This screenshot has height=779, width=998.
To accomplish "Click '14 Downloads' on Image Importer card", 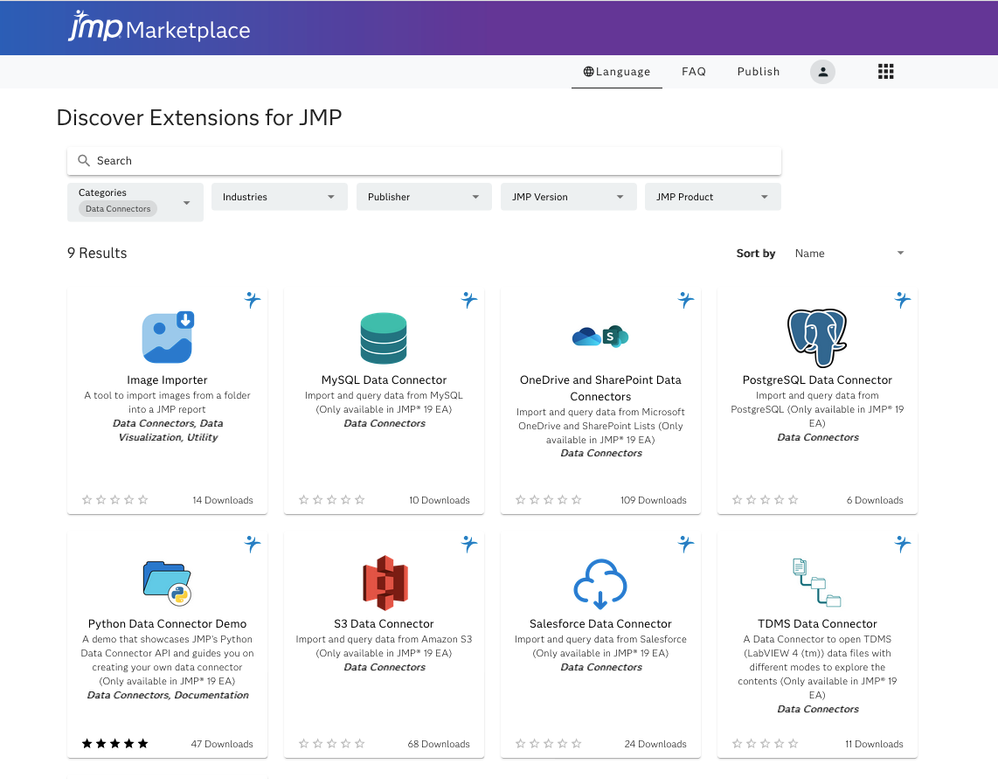I will pyautogui.click(x=223, y=500).
